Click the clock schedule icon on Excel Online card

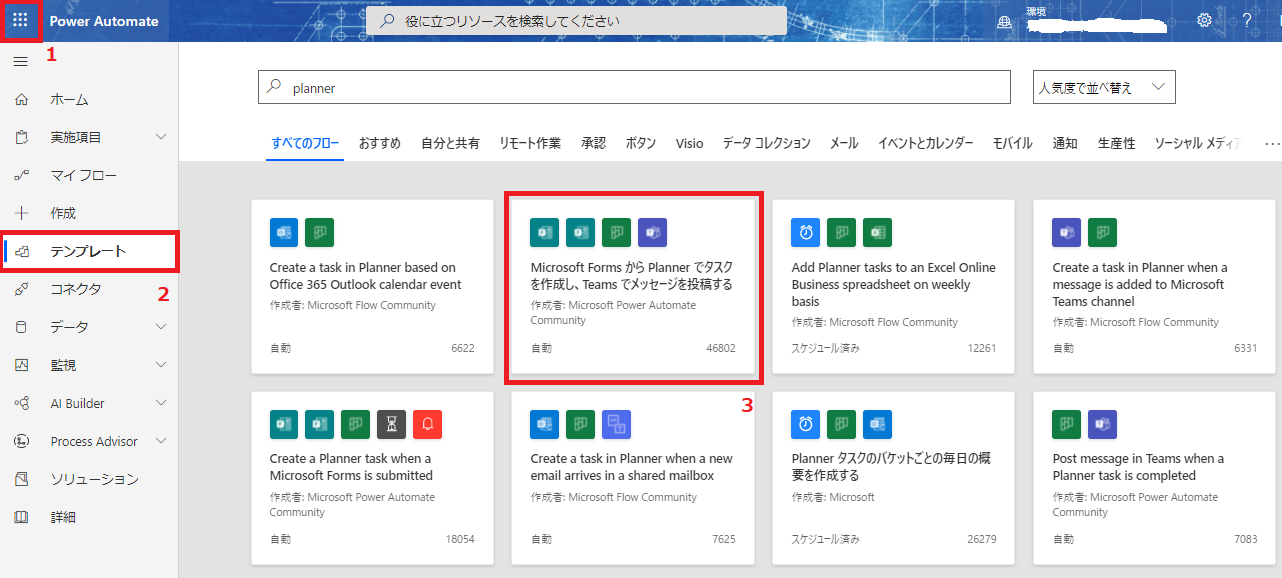pyautogui.click(x=806, y=232)
